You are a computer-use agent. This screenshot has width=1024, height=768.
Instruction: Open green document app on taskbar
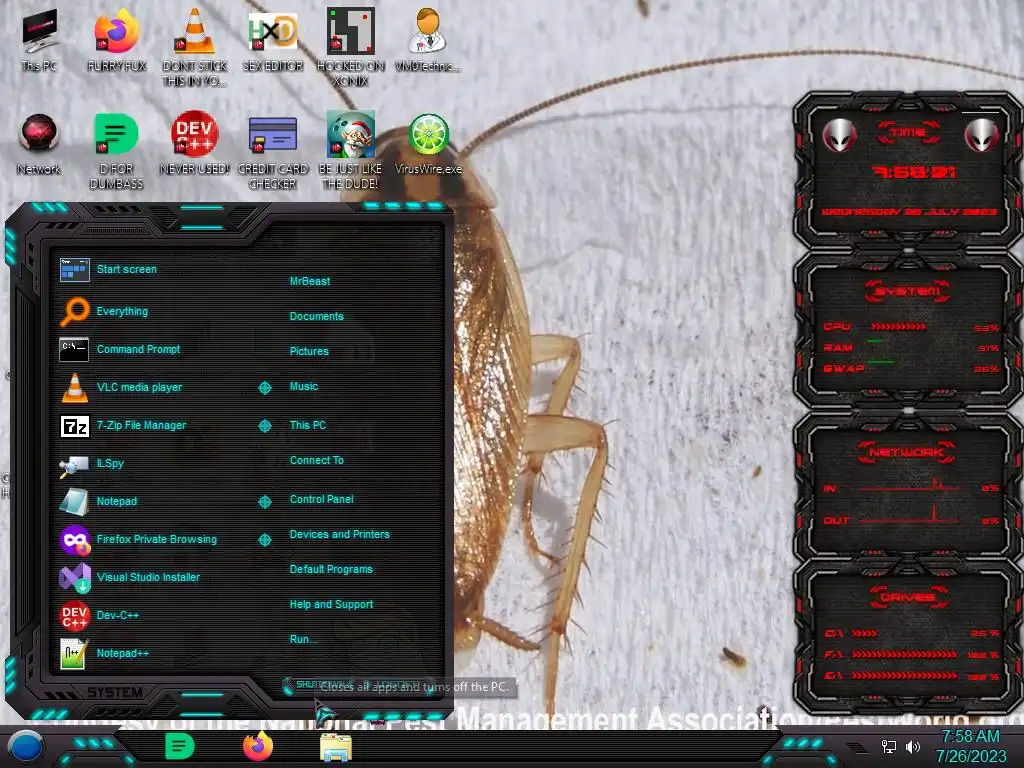coord(180,746)
